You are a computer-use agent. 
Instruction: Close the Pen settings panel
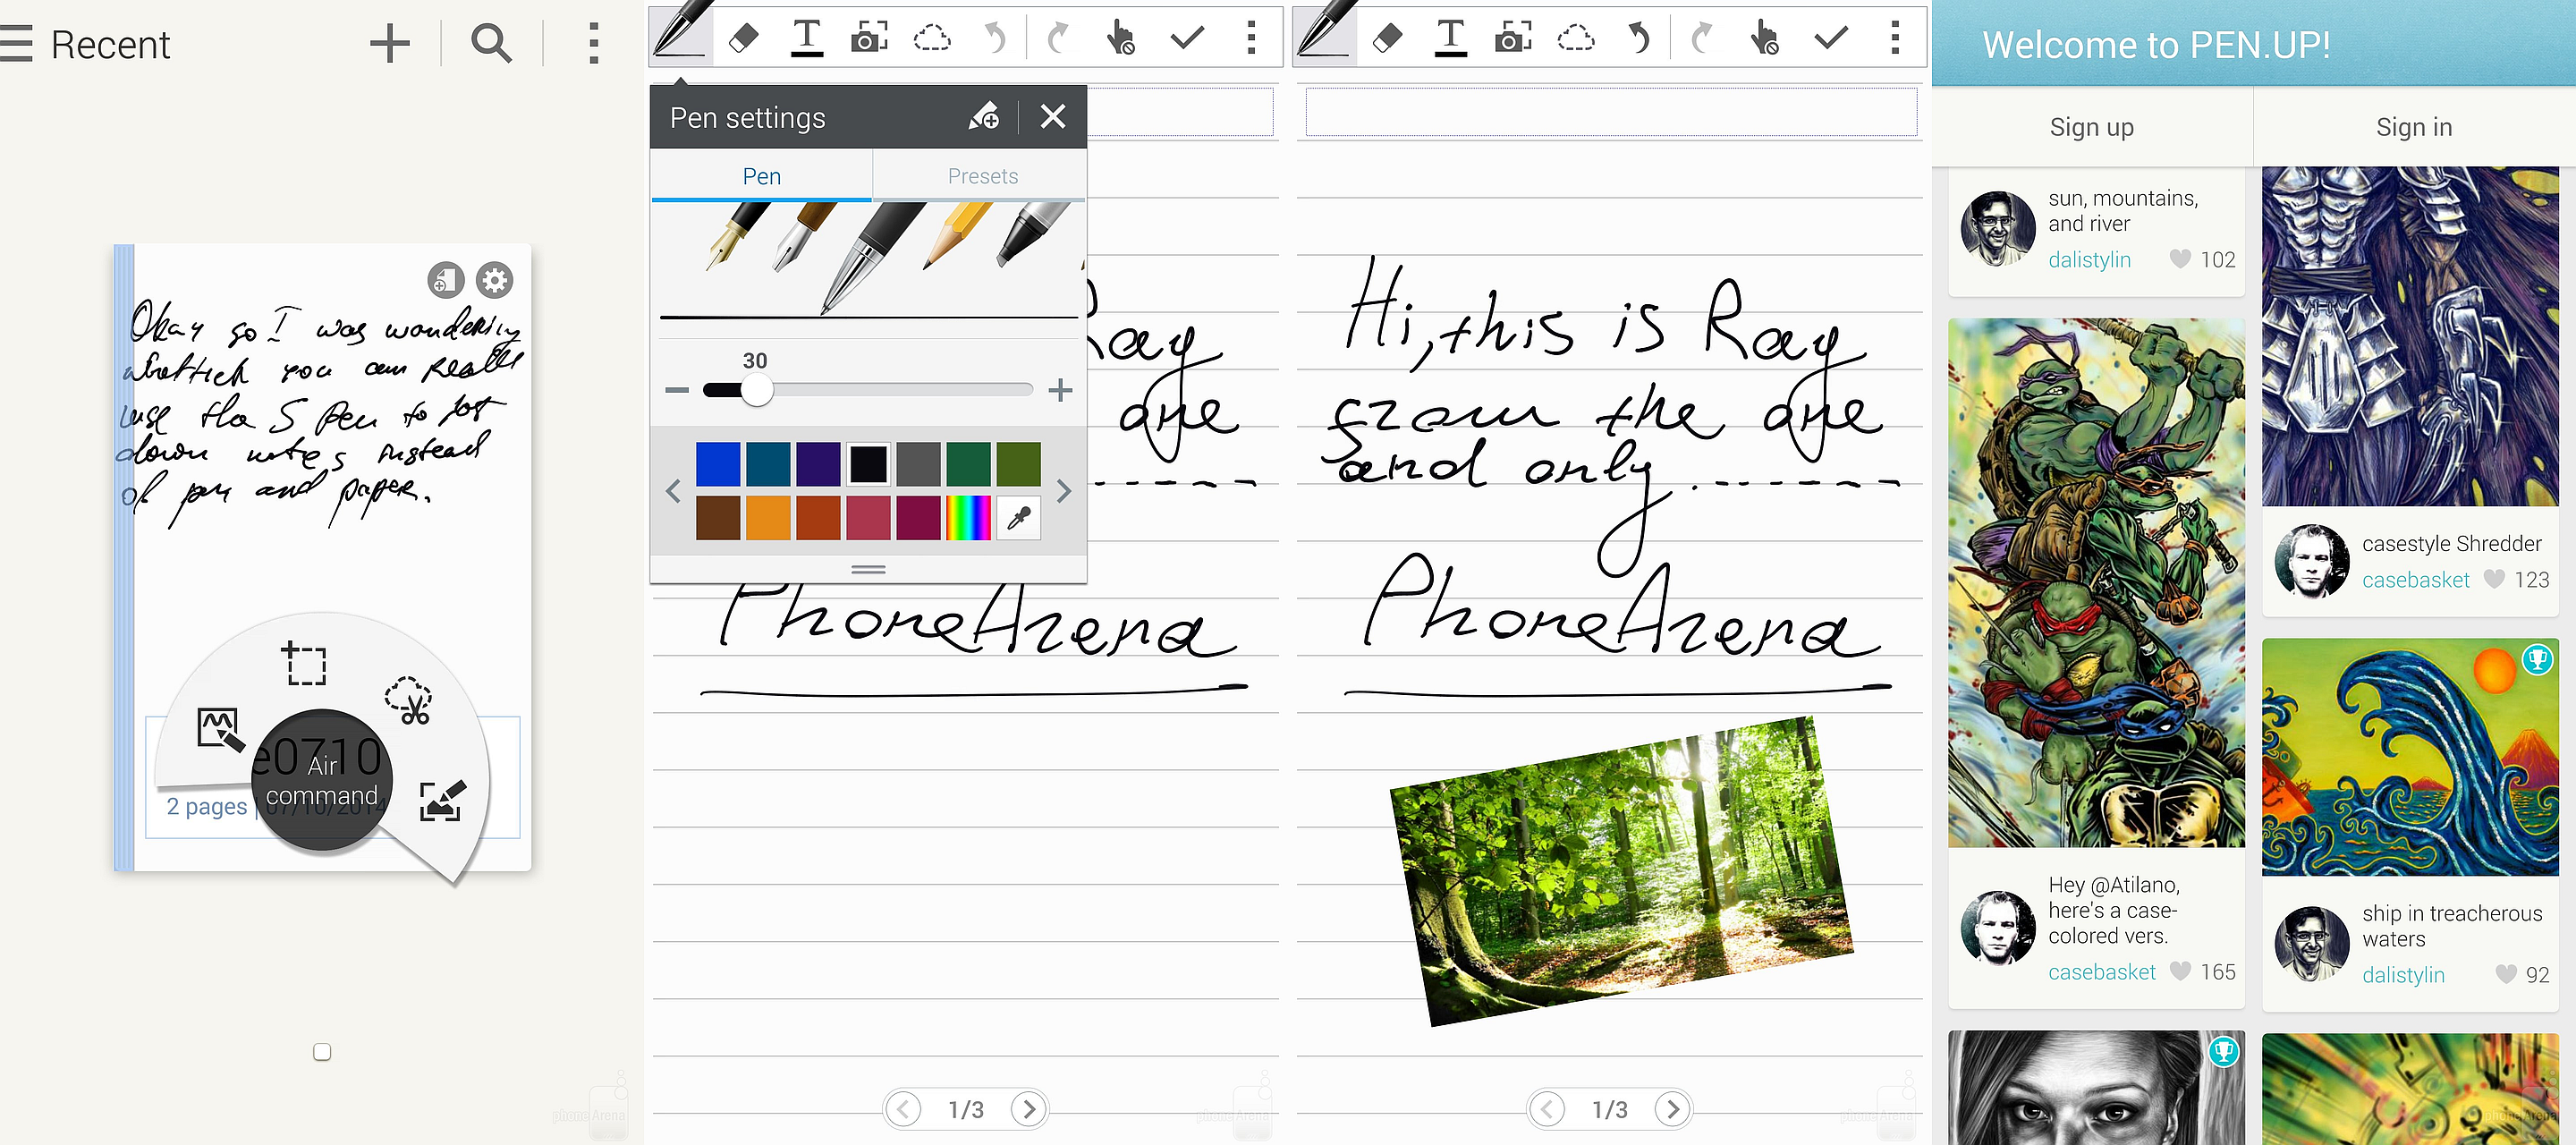pyautogui.click(x=1053, y=117)
